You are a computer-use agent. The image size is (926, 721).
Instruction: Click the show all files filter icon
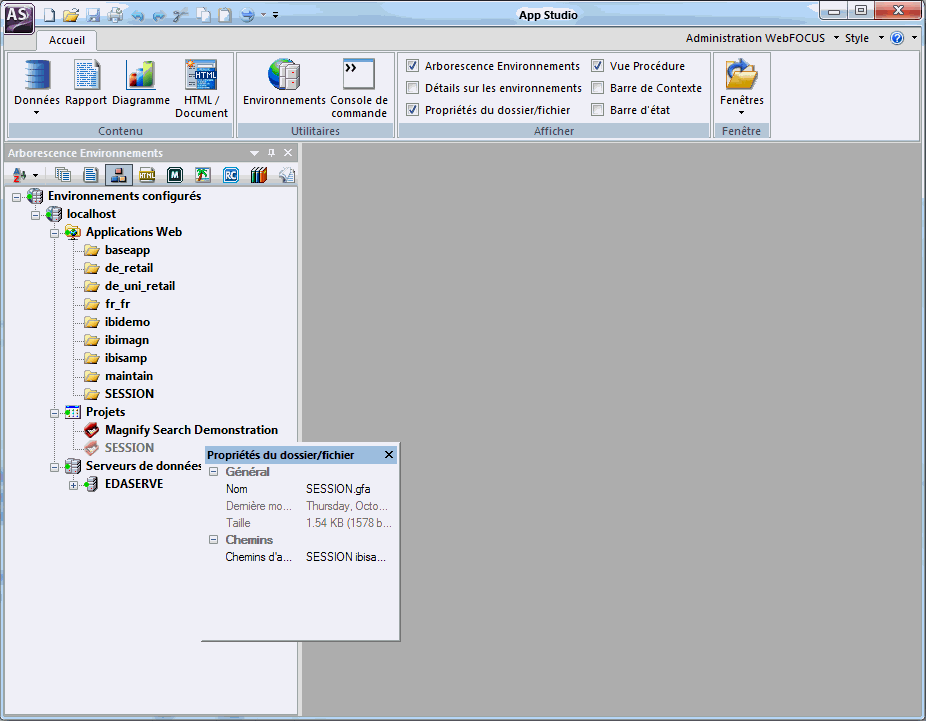point(63,175)
